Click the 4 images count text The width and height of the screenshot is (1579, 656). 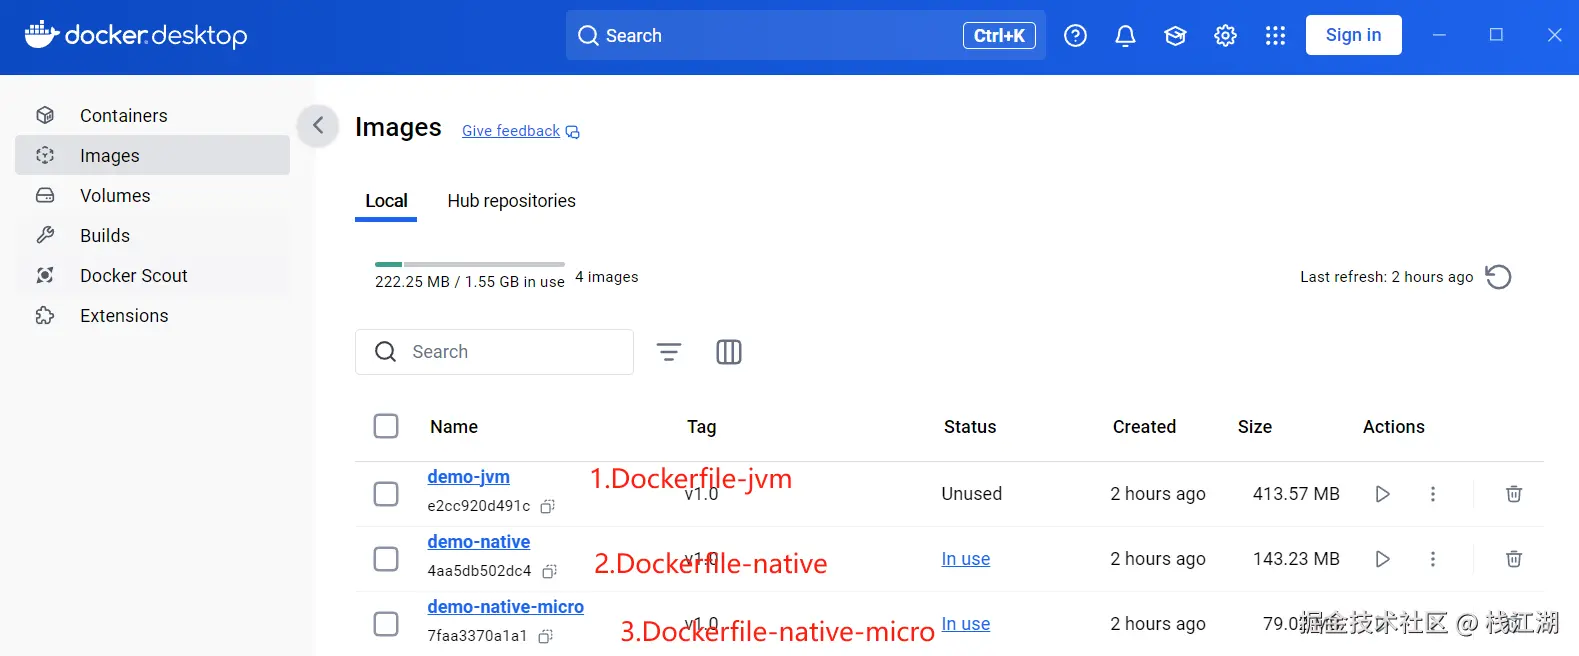pos(606,277)
